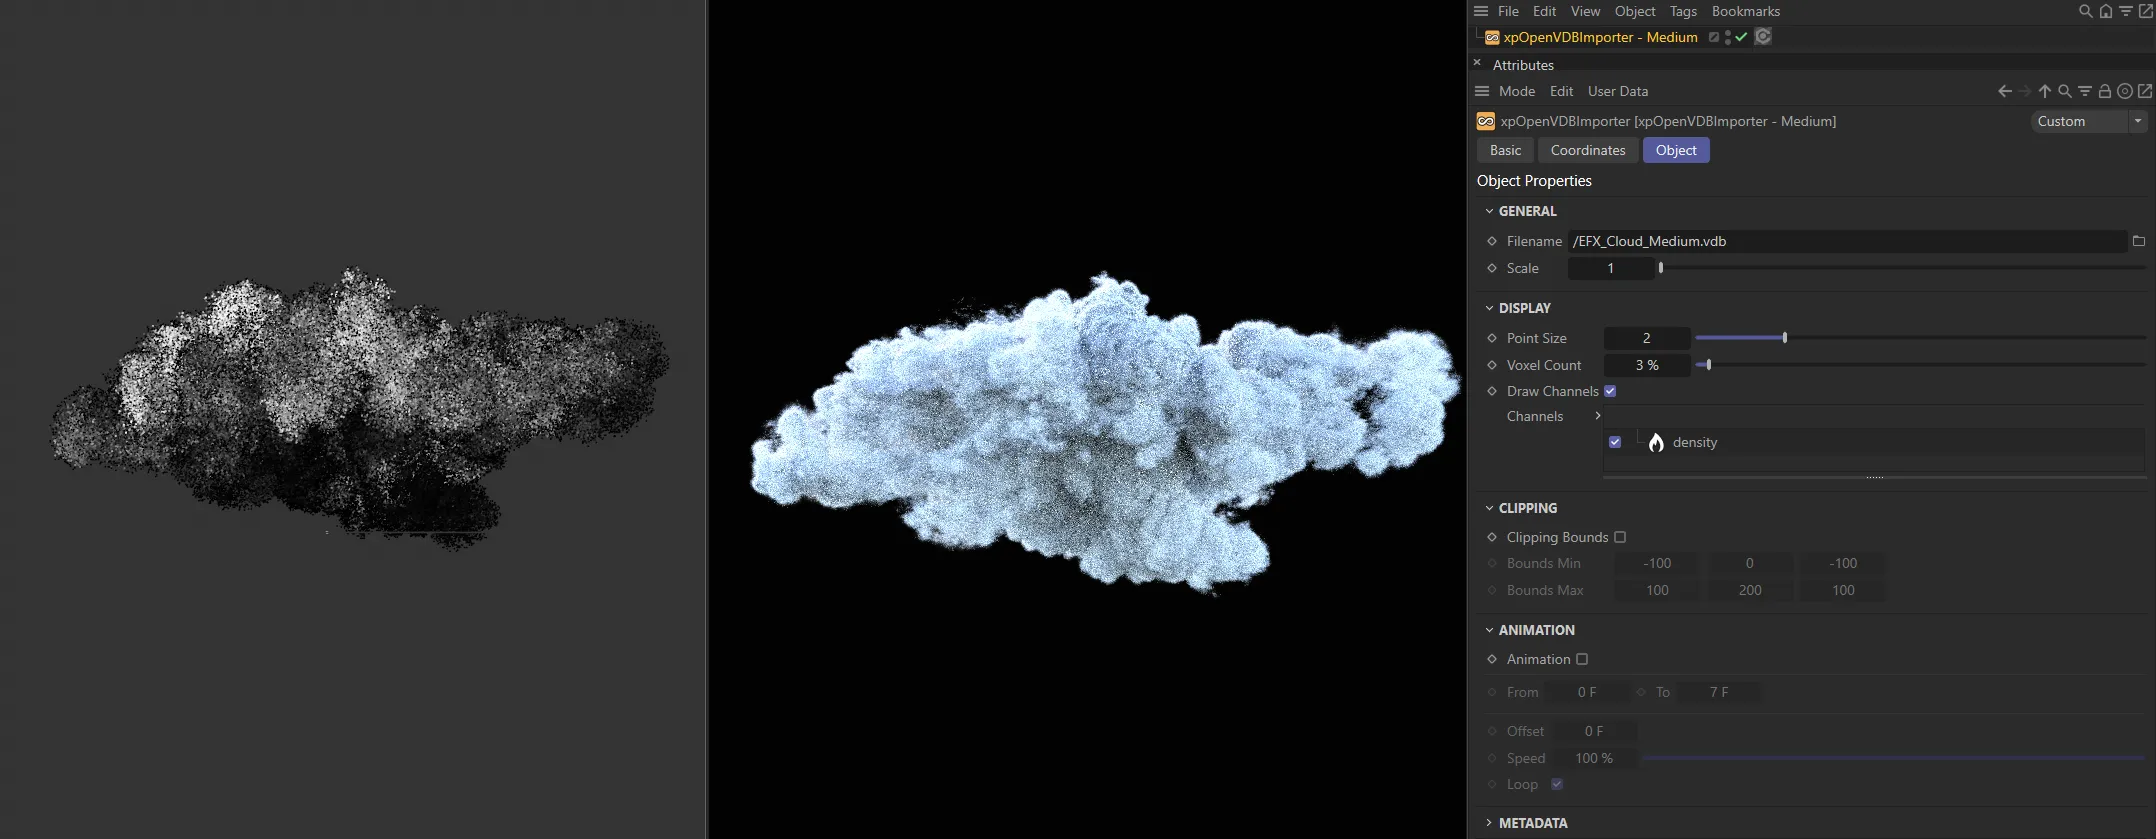Click the Draw Channels keyframe diamond
Screen dimensions: 2156x839
coord(1492,391)
